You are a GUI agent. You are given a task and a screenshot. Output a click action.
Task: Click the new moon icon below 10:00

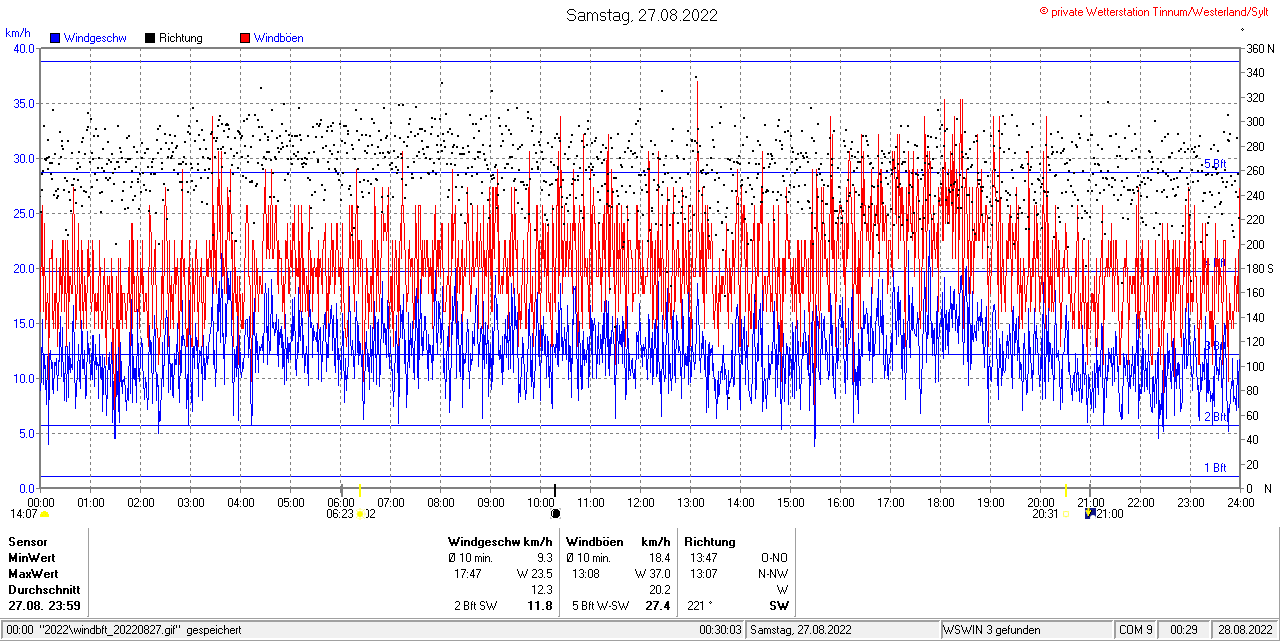coord(556,513)
